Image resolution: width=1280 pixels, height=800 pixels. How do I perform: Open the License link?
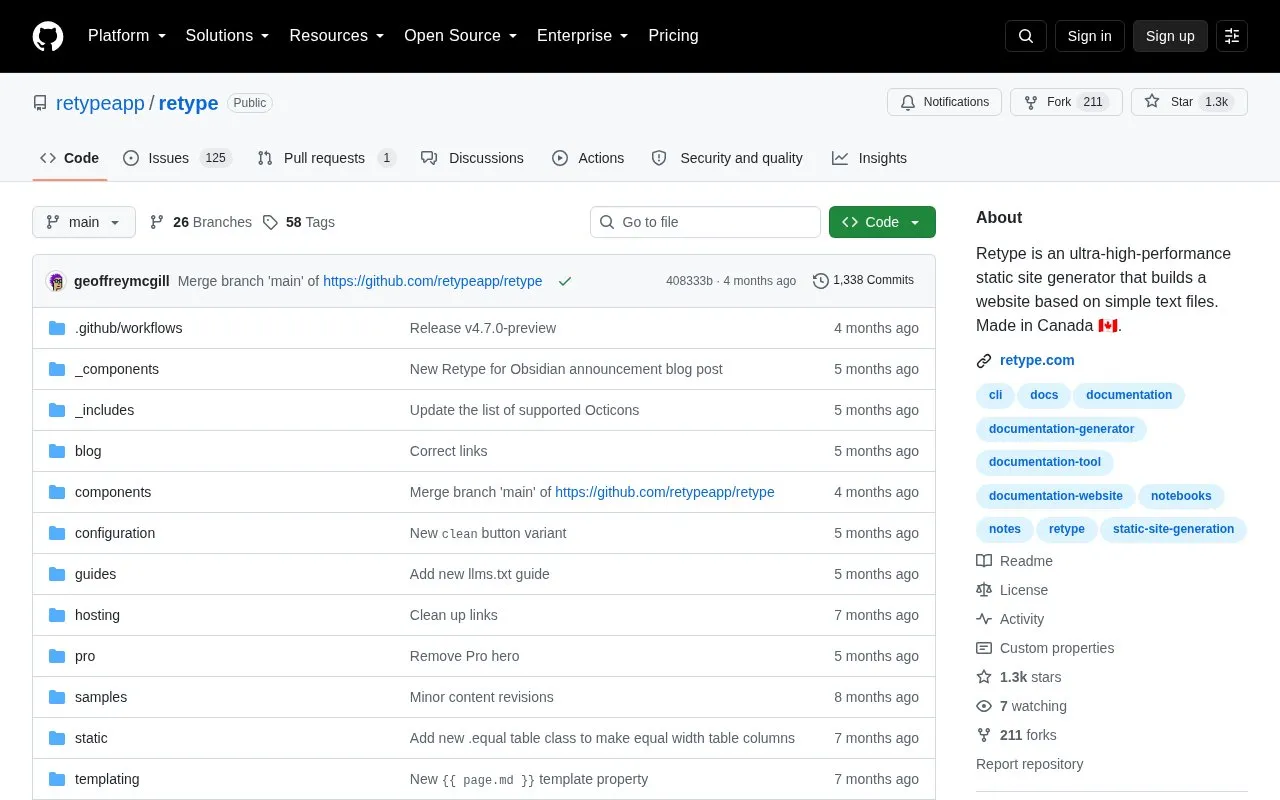1012,590
